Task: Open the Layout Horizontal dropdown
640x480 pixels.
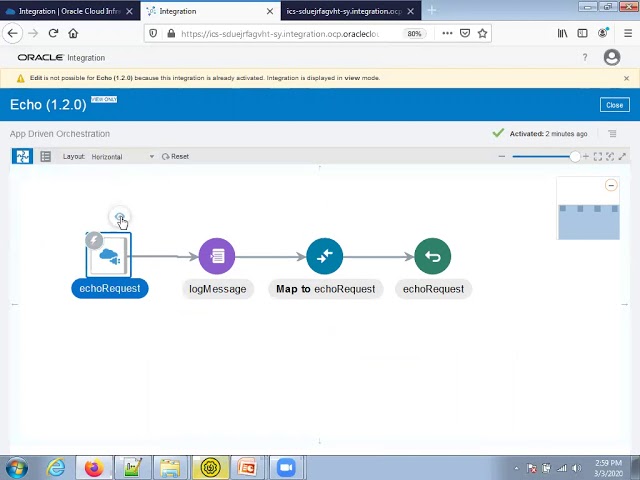Action: pos(122,157)
